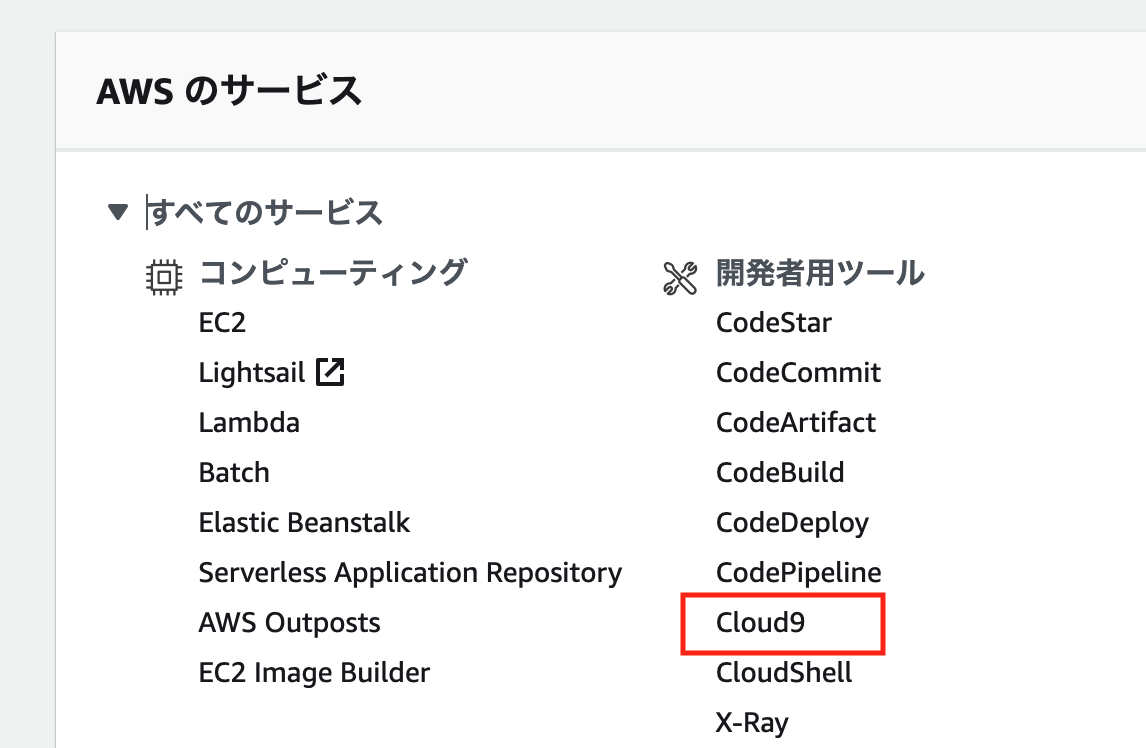1146x748 pixels.
Task: Open Lambda from the computing list
Action: tap(249, 422)
